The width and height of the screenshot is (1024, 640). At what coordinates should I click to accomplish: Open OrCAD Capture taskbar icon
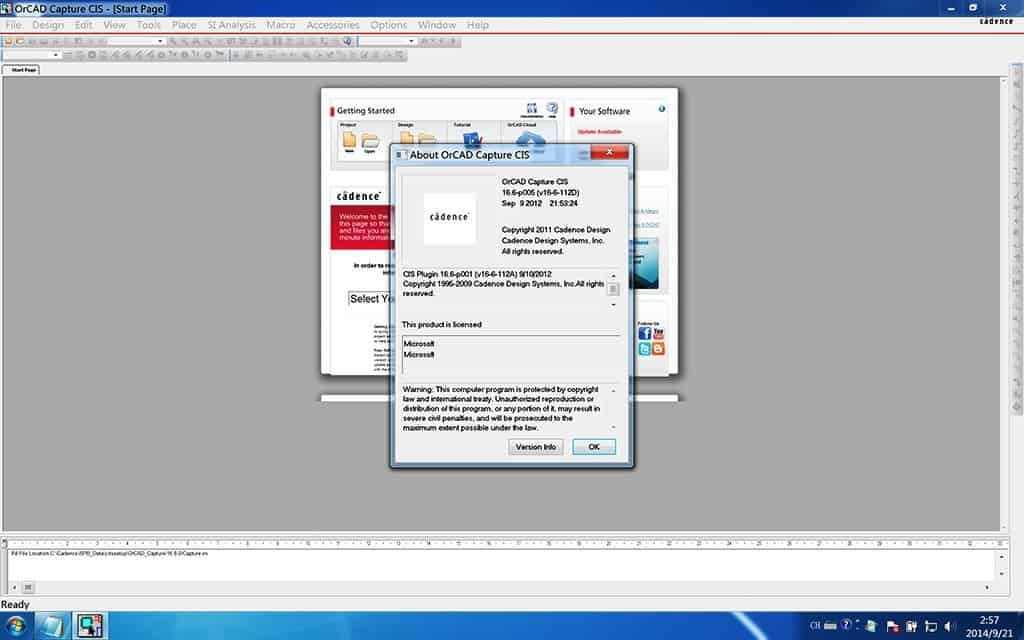89,626
